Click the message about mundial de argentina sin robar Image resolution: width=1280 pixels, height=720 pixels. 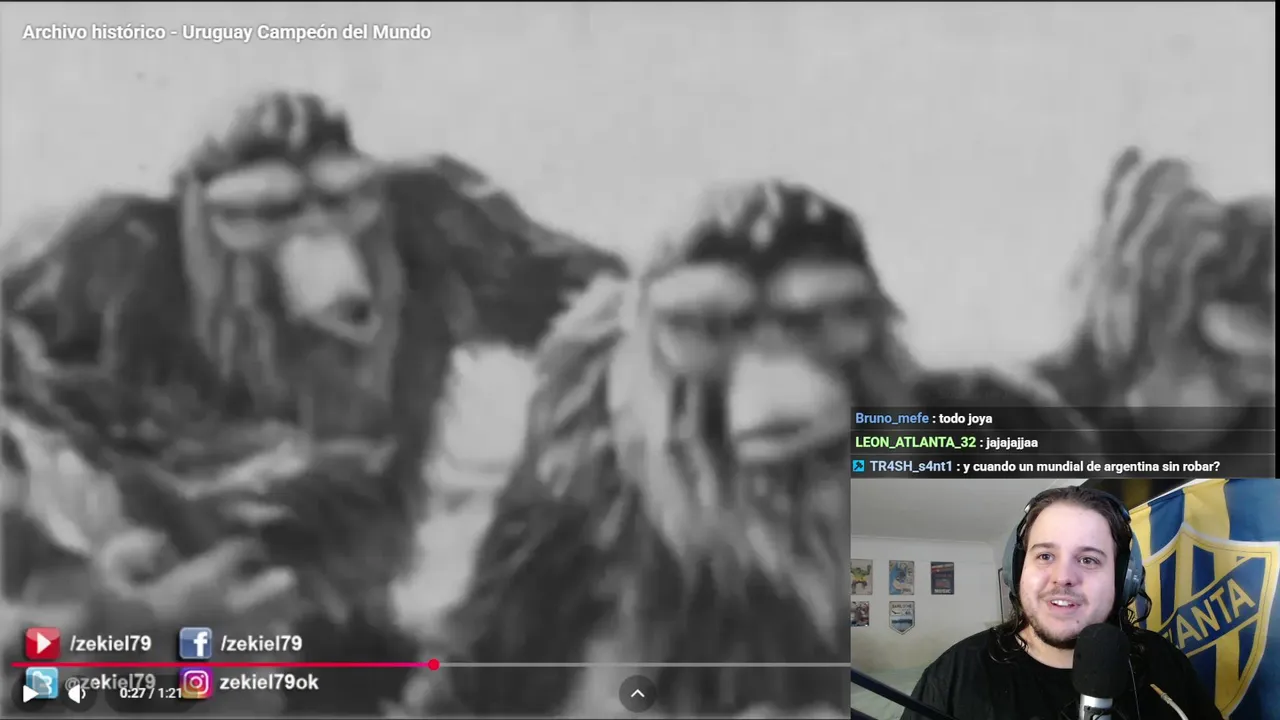[1091, 466]
